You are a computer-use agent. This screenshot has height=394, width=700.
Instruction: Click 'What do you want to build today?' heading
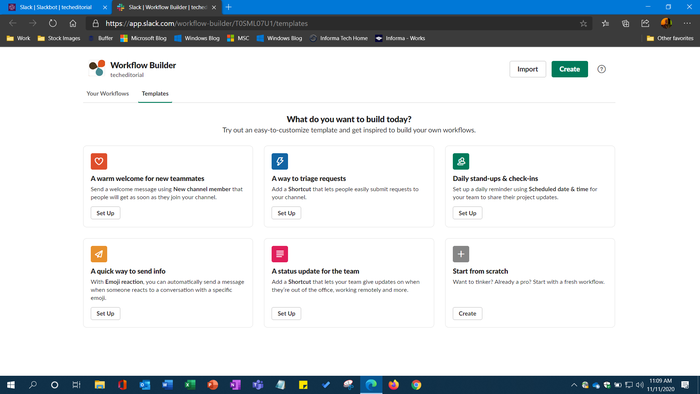point(349,119)
